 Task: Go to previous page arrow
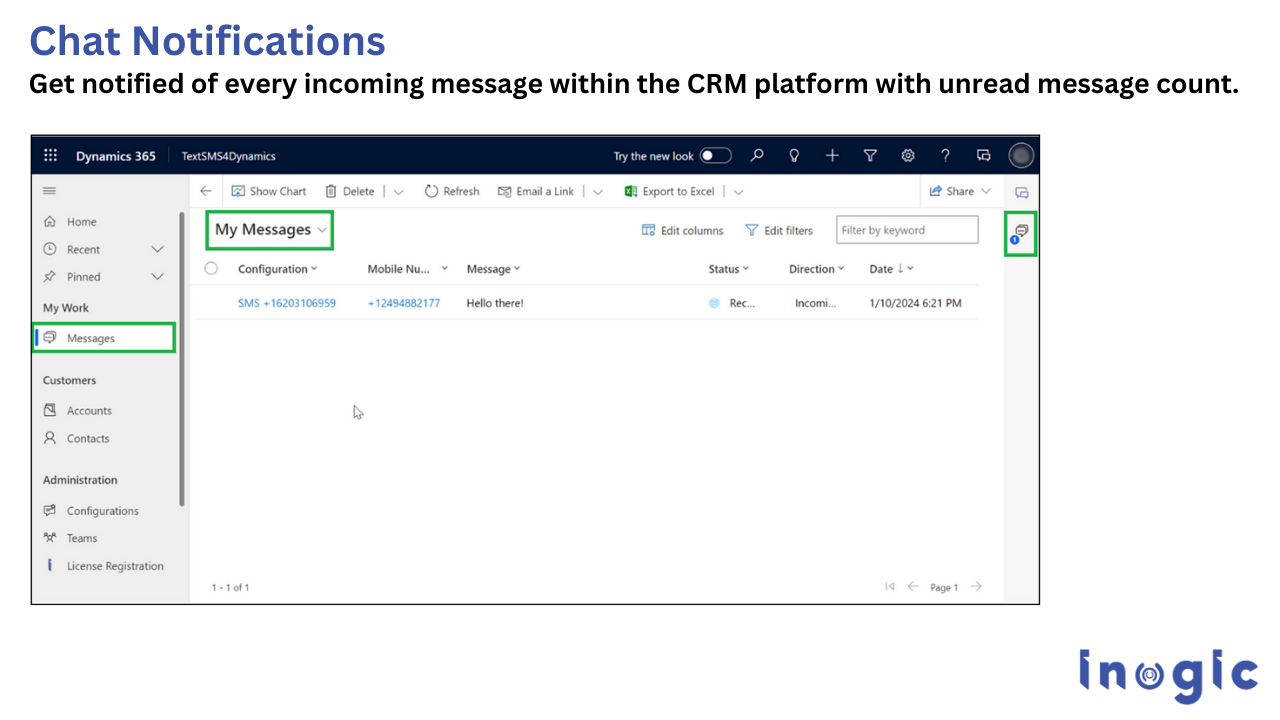912,587
